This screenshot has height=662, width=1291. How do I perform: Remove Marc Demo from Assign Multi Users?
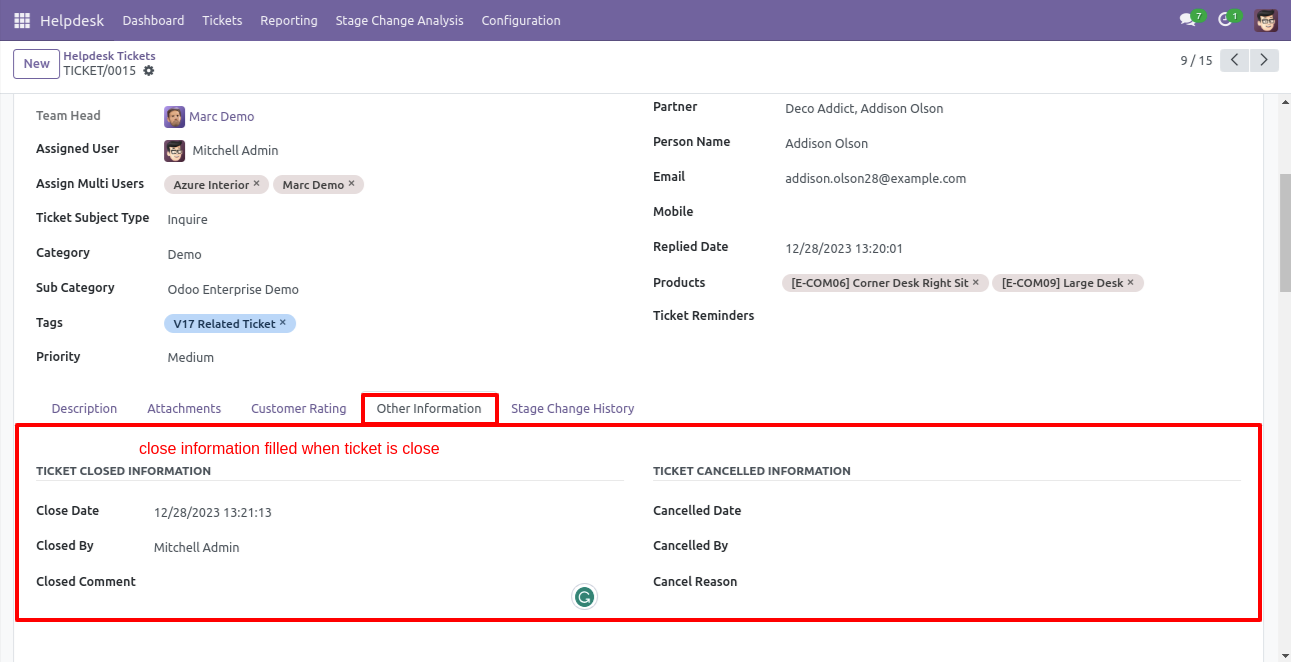click(352, 184)
